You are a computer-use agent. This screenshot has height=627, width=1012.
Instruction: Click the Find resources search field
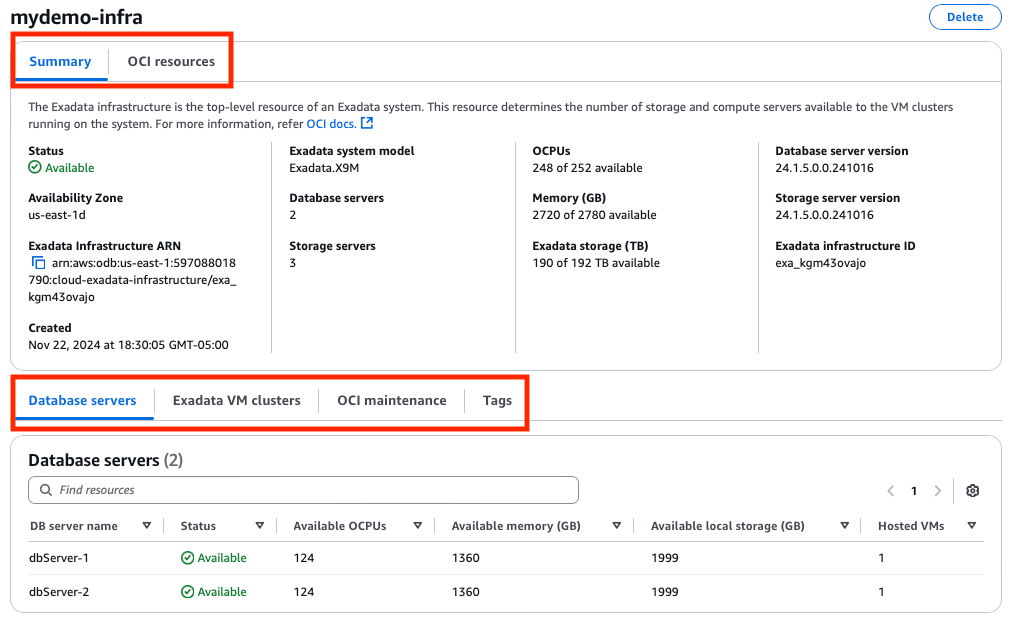coord(310,490)
